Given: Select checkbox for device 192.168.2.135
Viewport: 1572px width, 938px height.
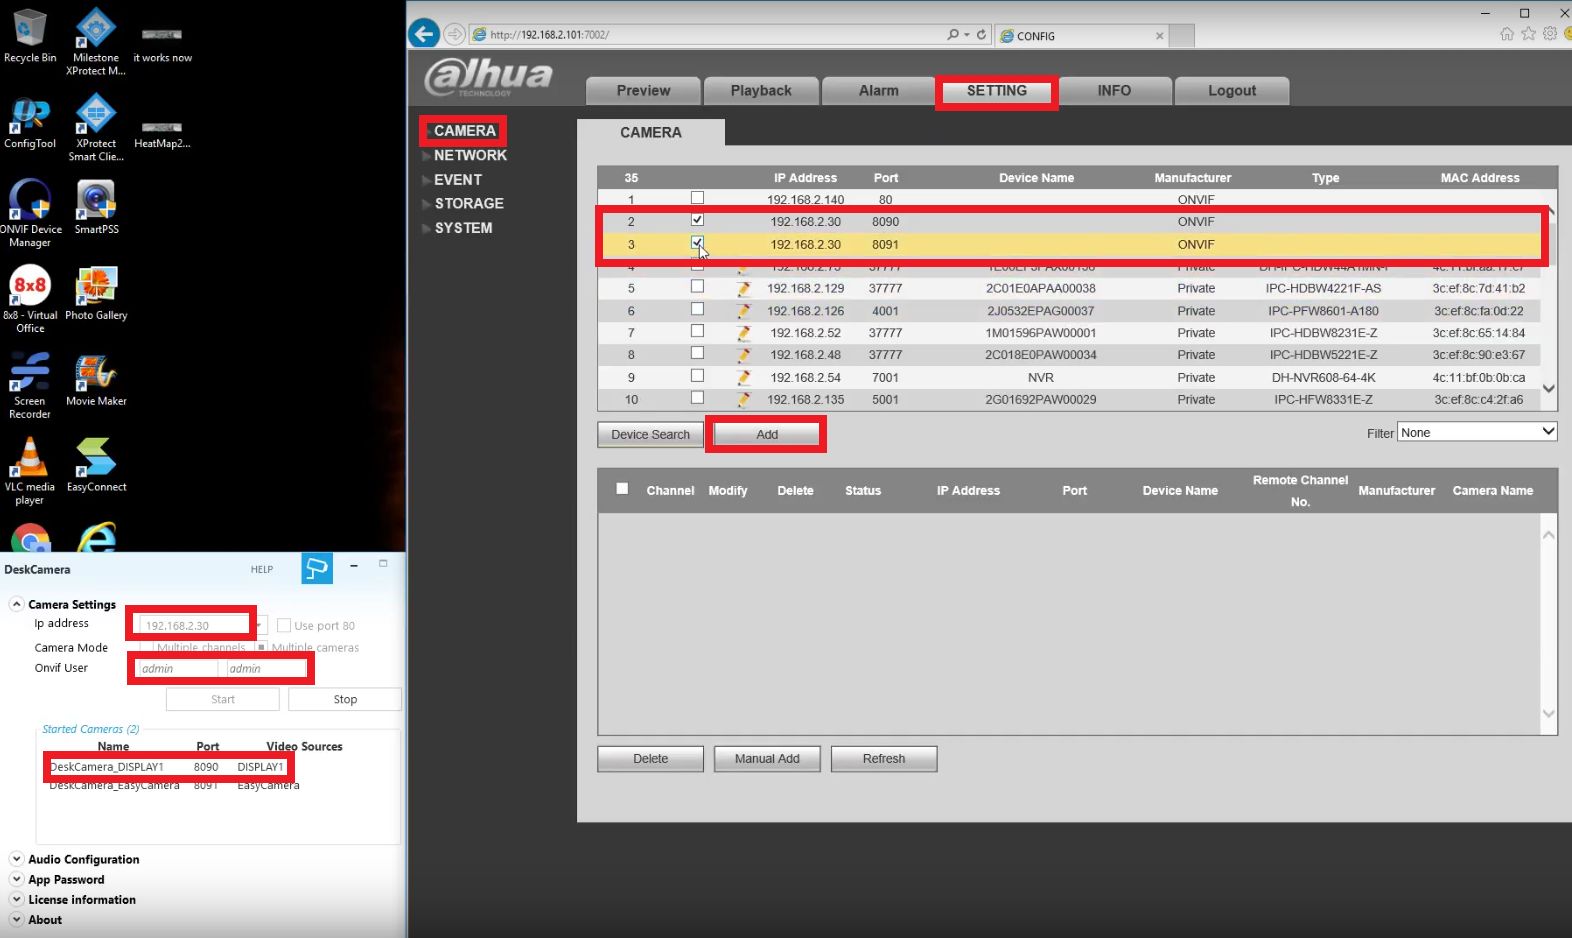Looking at the screenshot, I should coord(697,398).
